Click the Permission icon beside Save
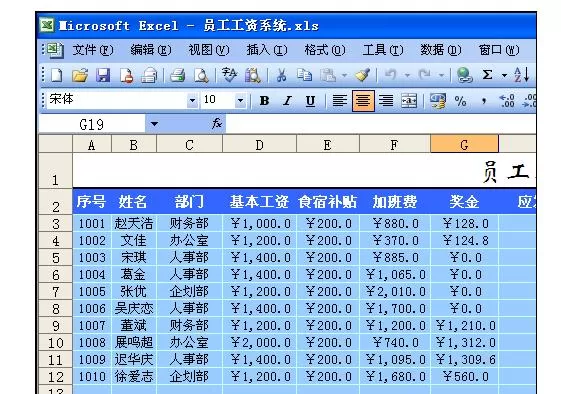The width and height of the screenshot is (561, 394). coord(126,76)
